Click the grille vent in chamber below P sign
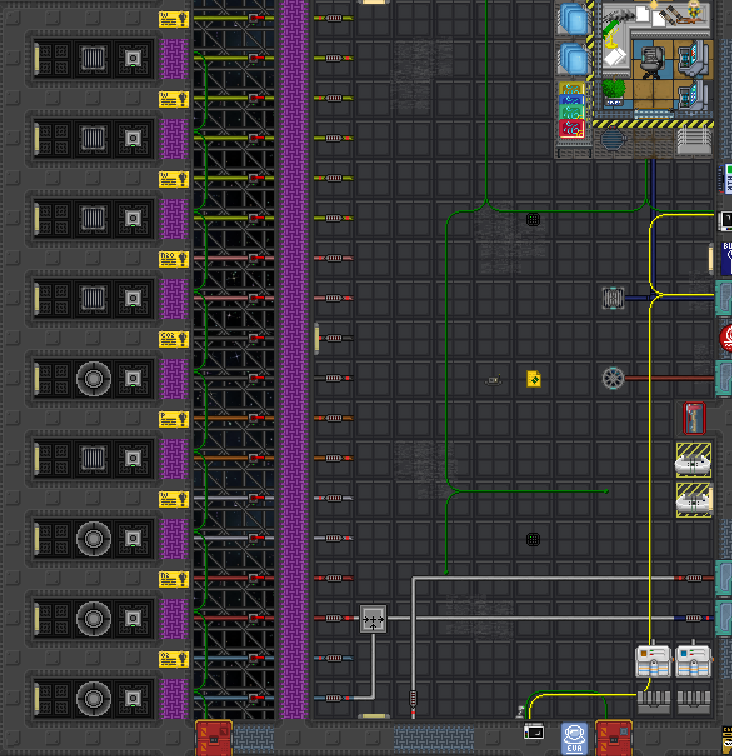 tap(94, 459)
